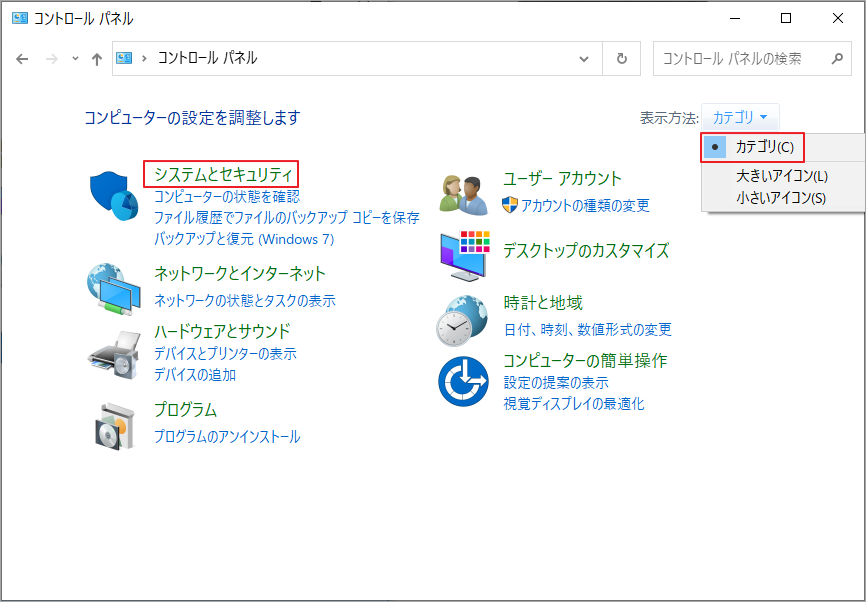Open ネットワークとインターネット category
Viewport: 866px width, 602px height.
click(x=240, y=273)
